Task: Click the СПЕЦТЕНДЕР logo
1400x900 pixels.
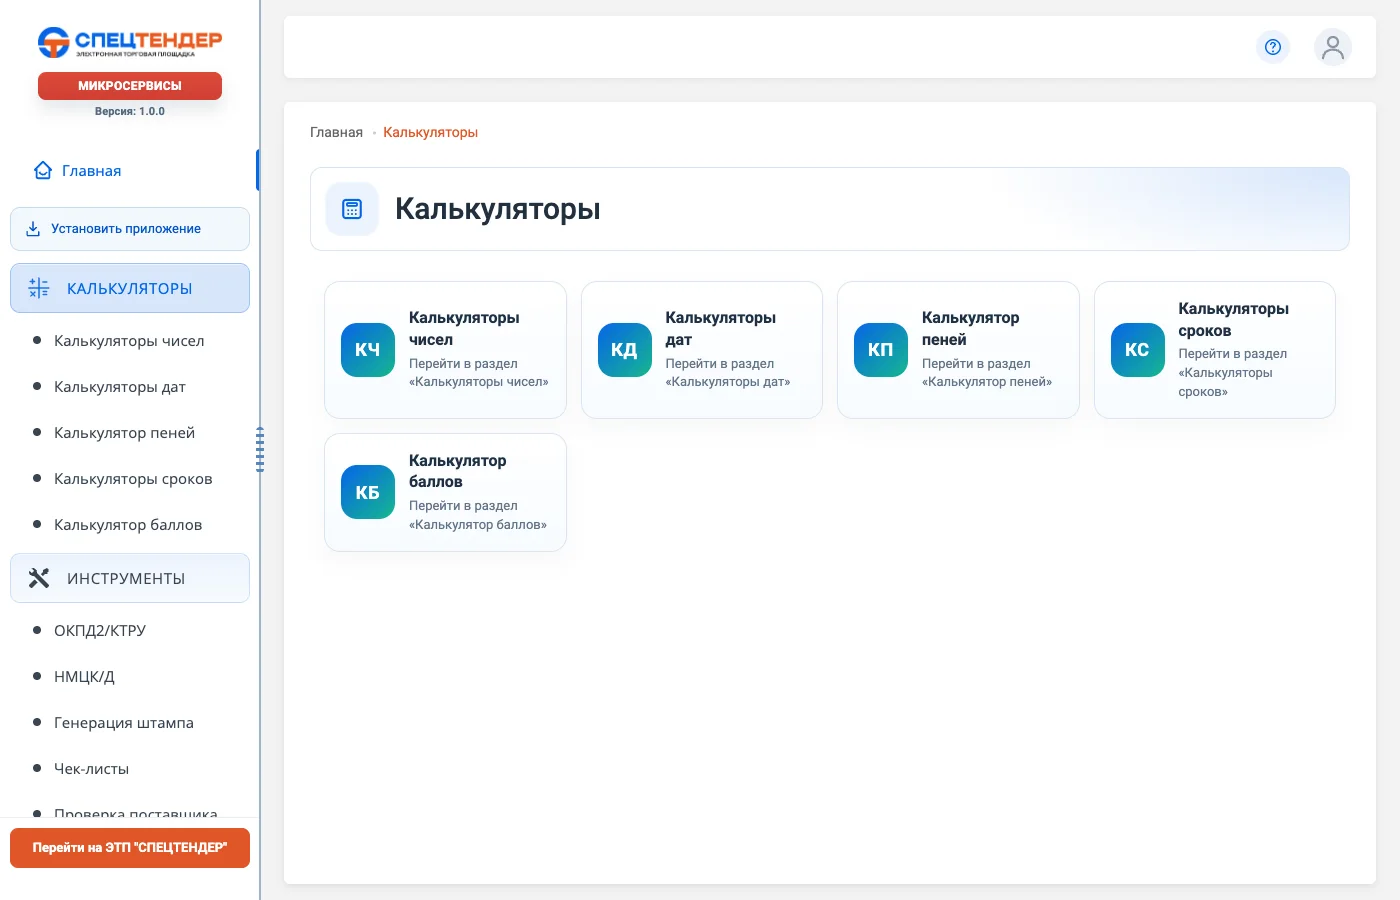Action: pos(130,42)
